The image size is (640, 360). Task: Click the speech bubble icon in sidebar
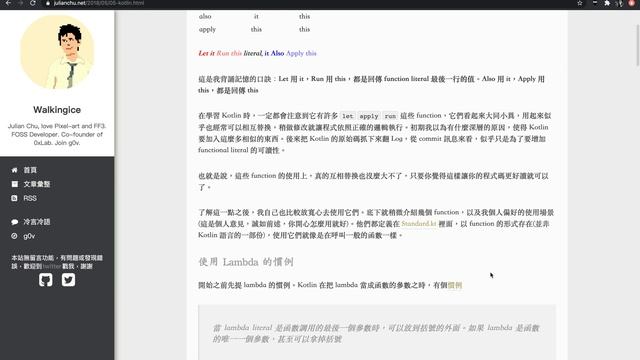(15, 222)
